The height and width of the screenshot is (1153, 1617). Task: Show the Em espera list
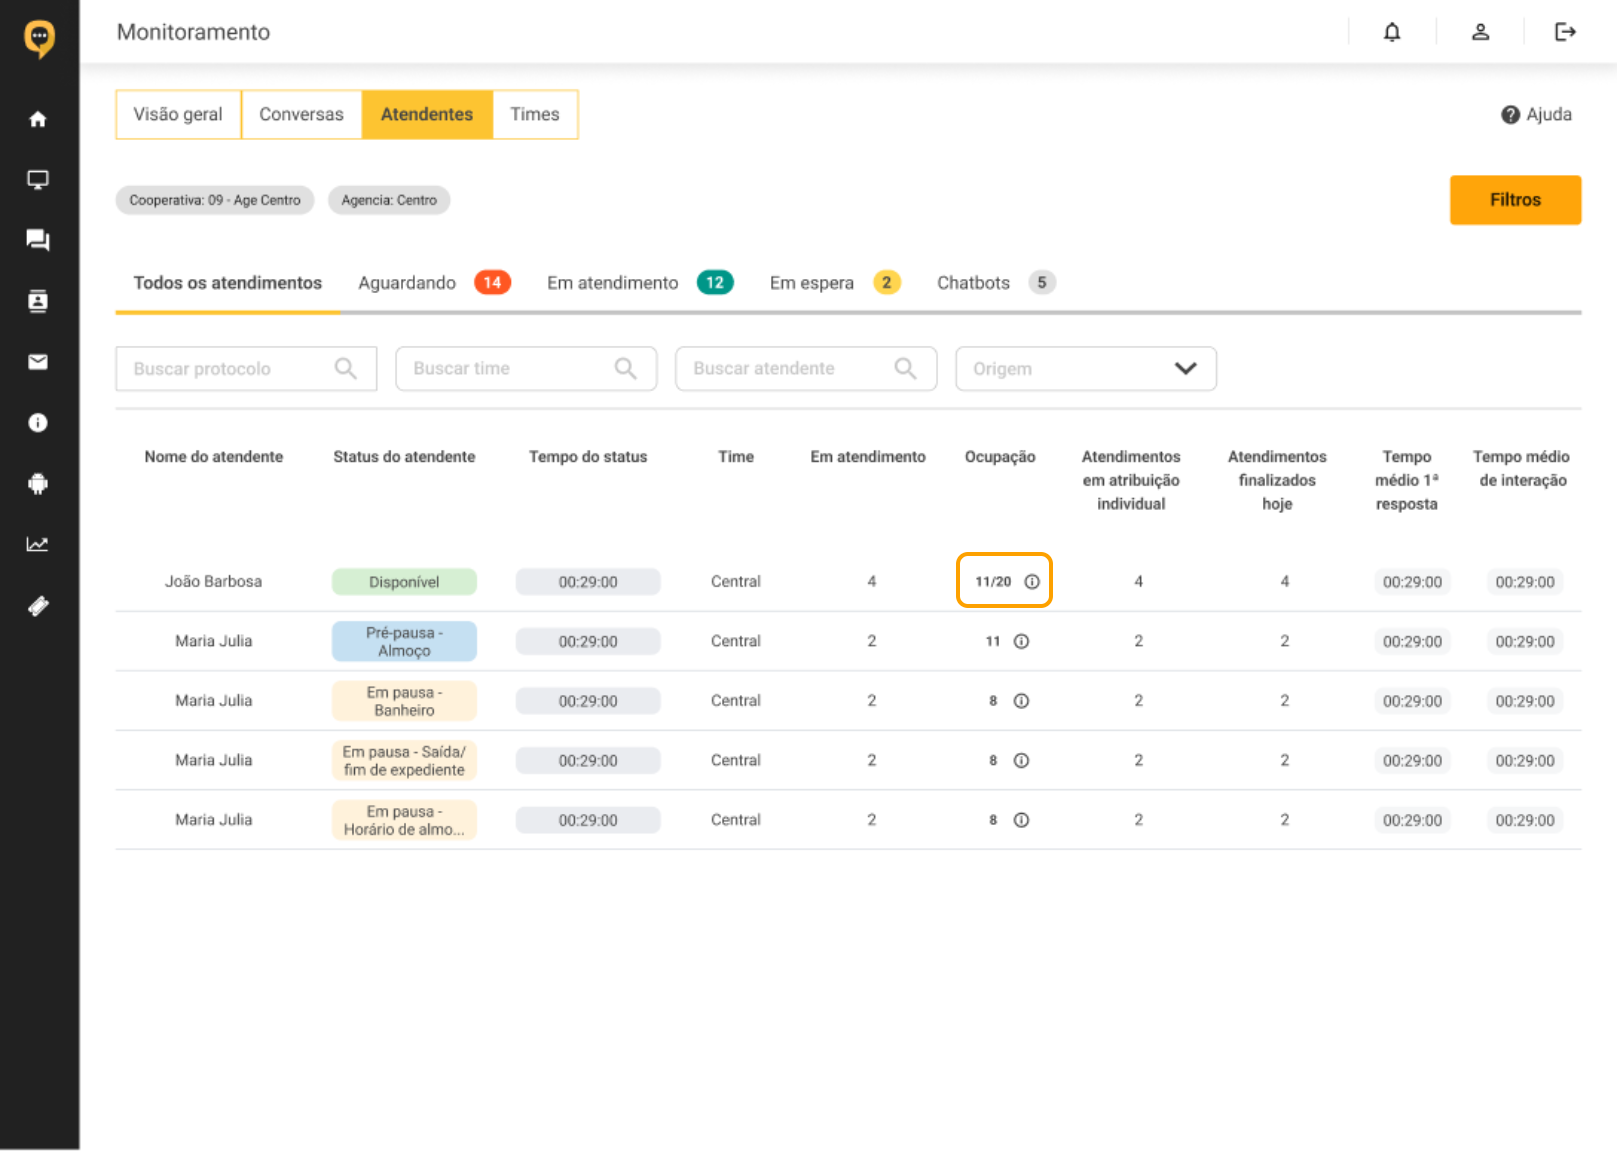coord(835,283)
